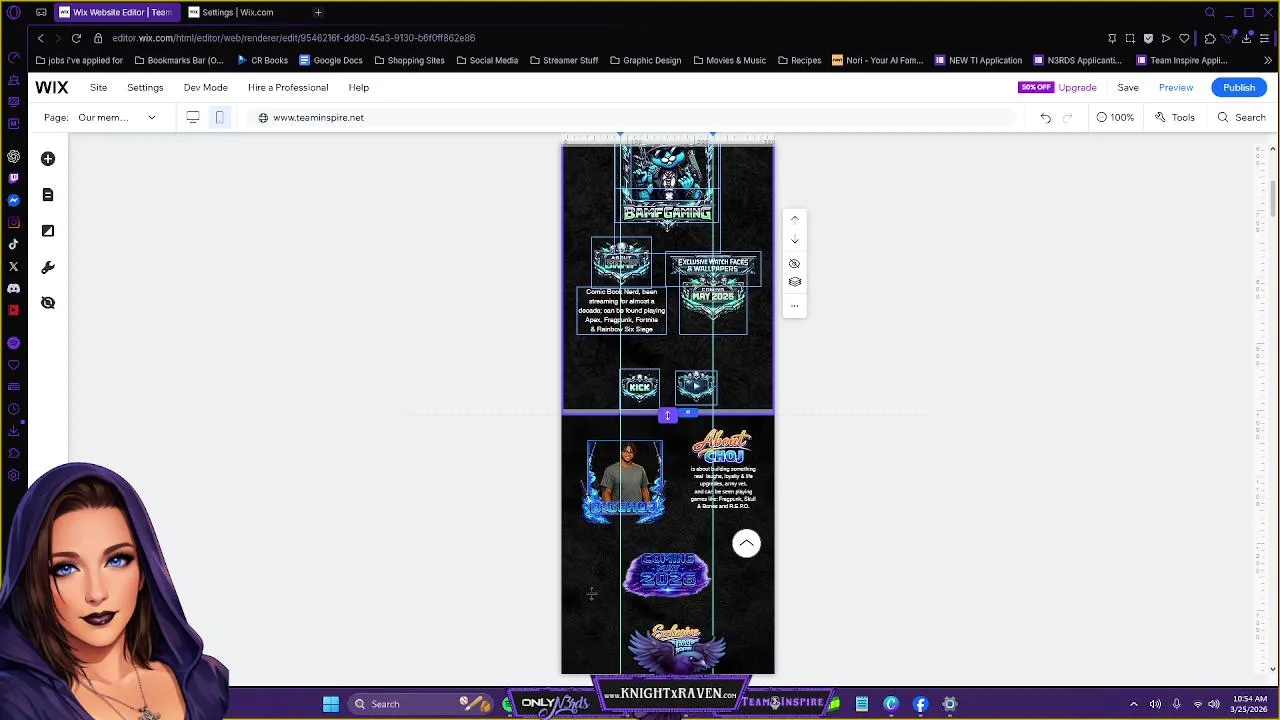Select the BAMFGAMING logo image
The height and width of the screenshot is (720, 1280).
[x=667, y=188]
